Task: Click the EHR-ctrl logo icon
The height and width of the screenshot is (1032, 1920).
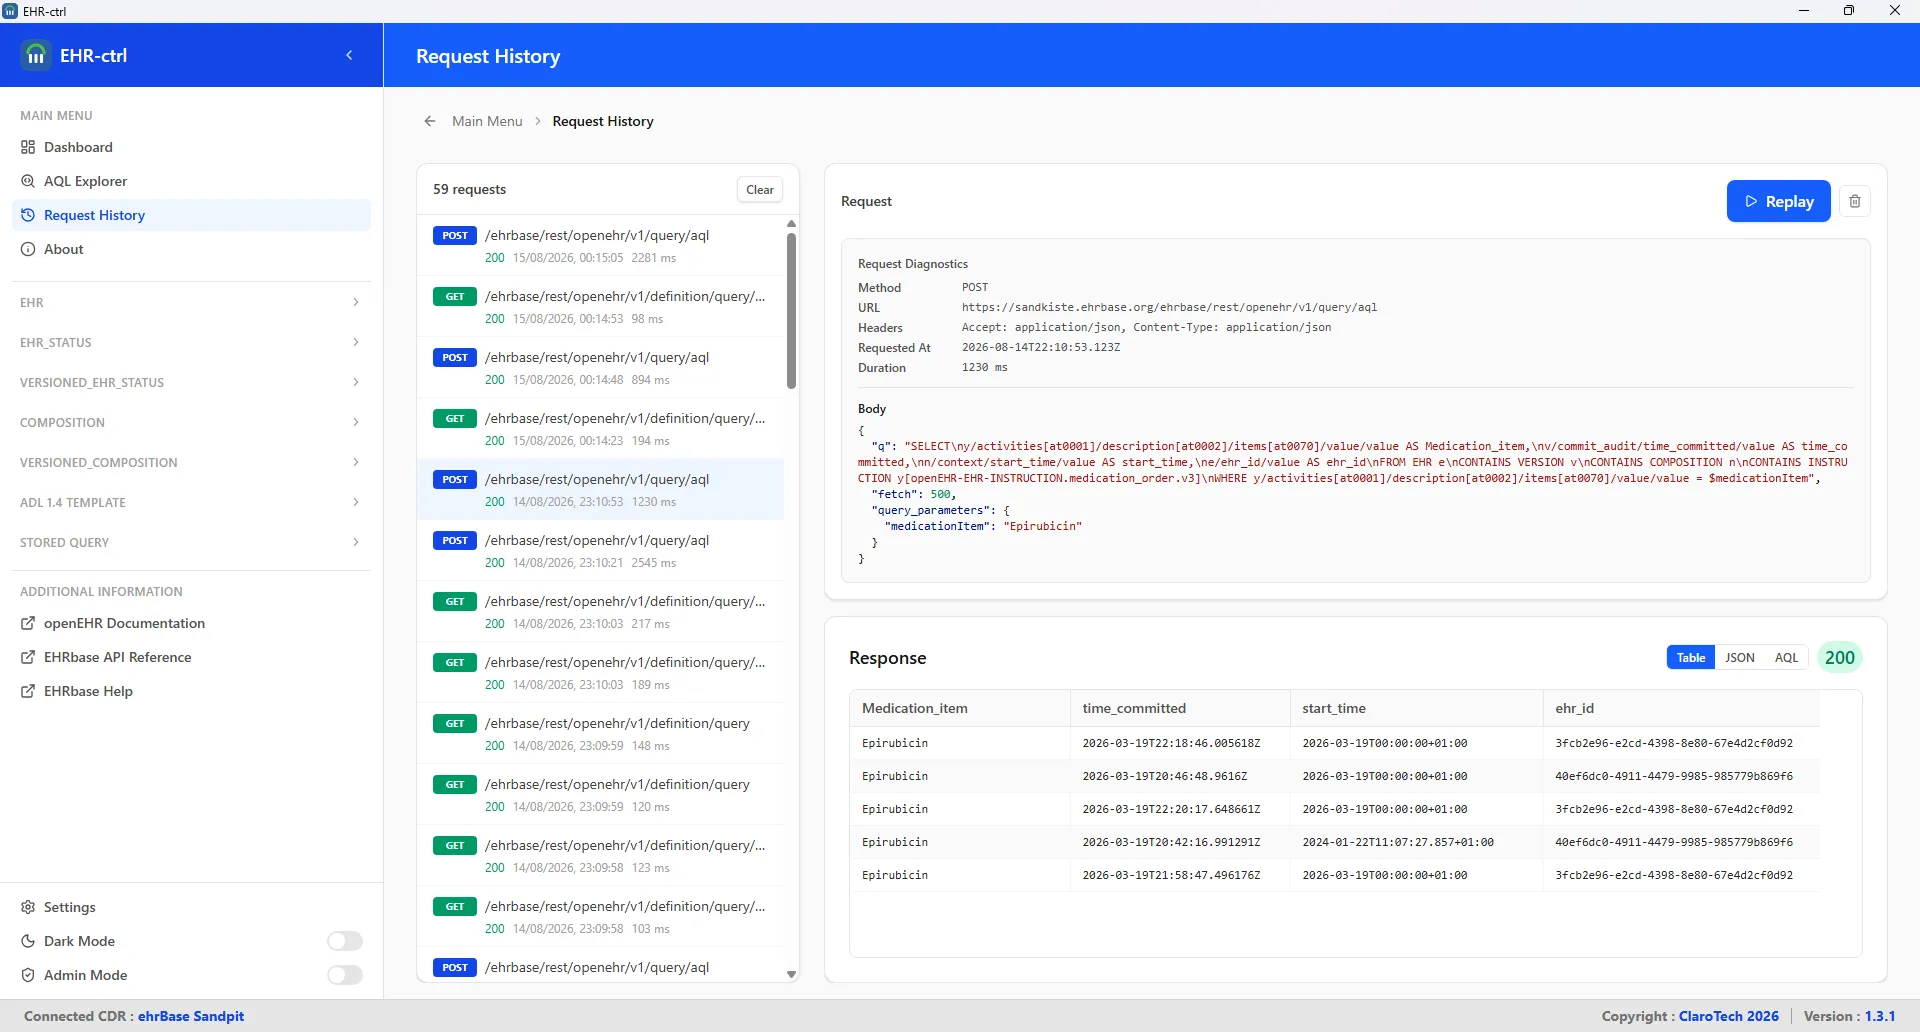Action: pyautogui.click(x=36, y=55)
